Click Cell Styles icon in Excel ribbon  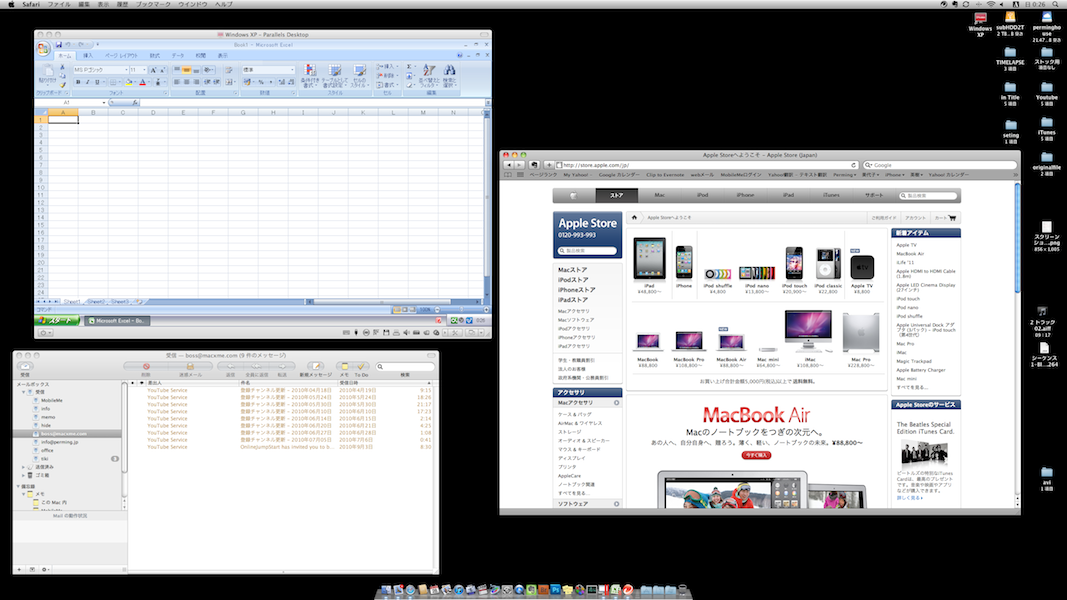359,76
